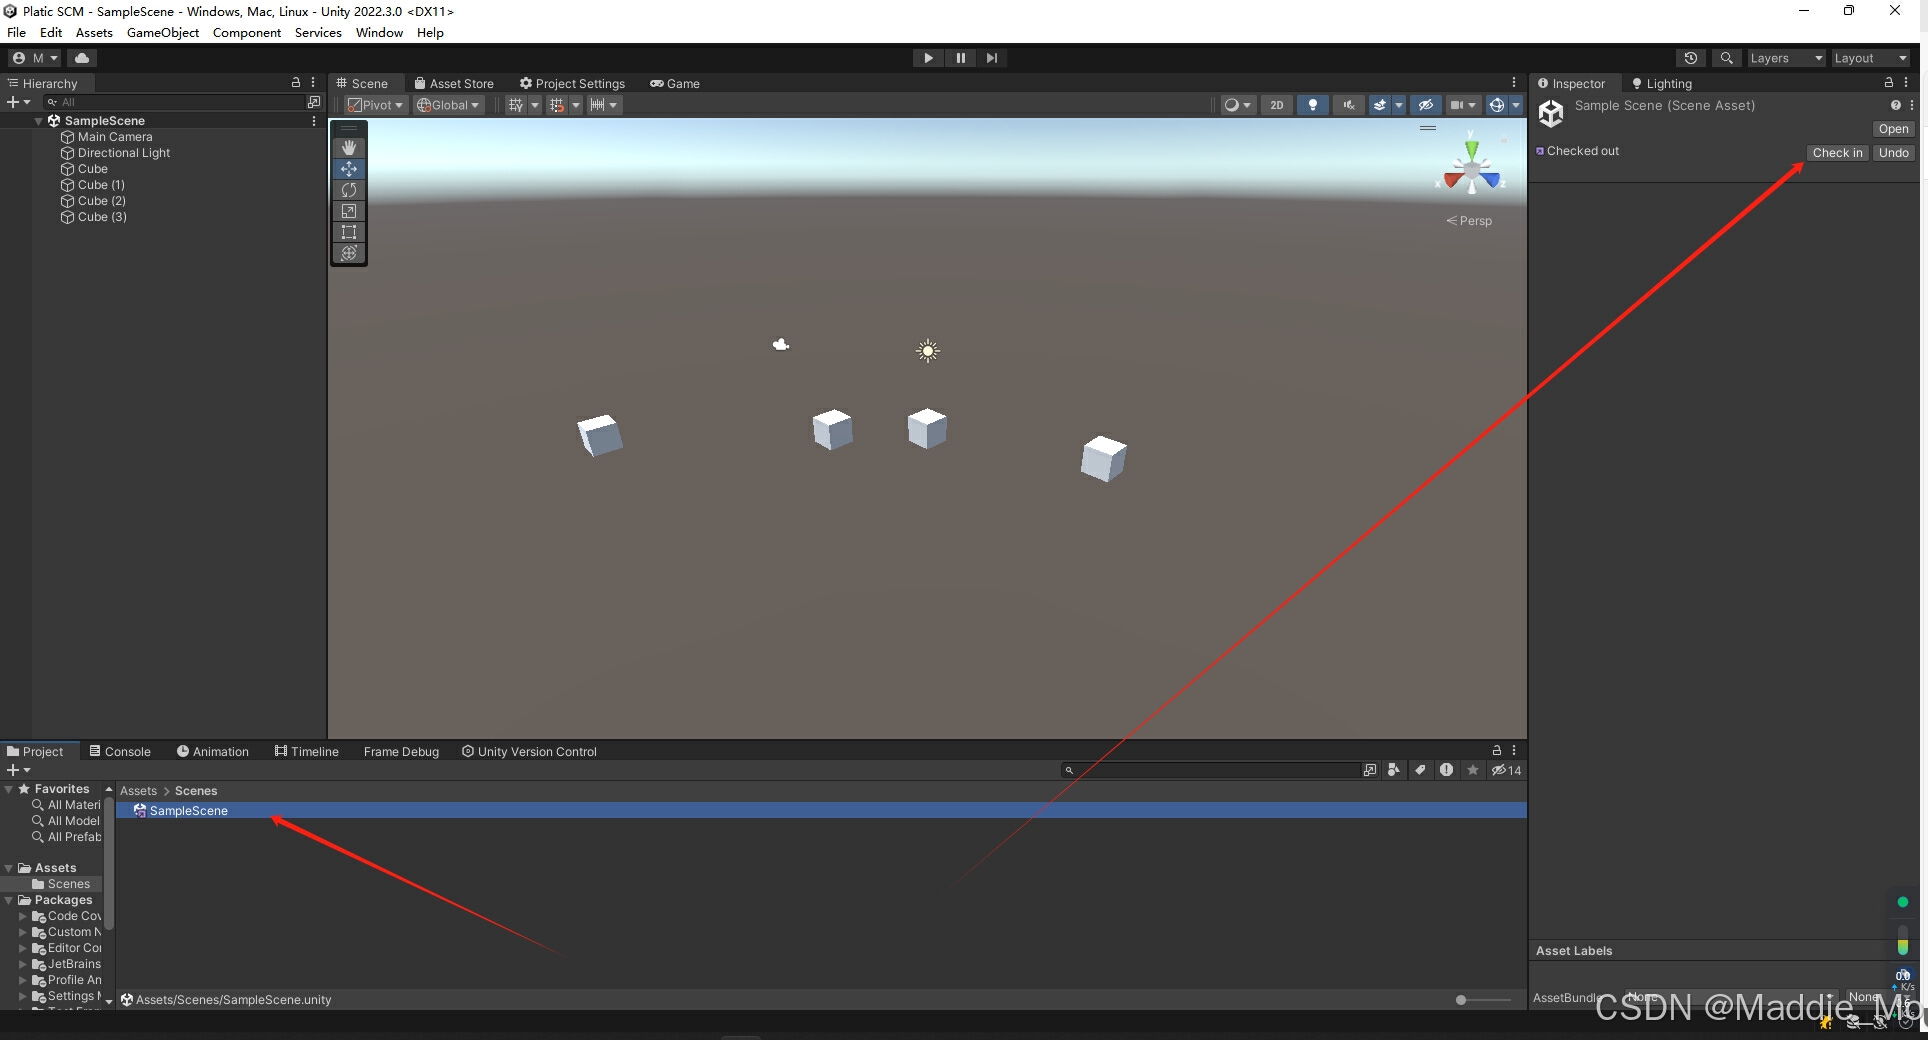1928x1040 pixels.
Task: Toggle scene audio mute
Action: 1349,105
